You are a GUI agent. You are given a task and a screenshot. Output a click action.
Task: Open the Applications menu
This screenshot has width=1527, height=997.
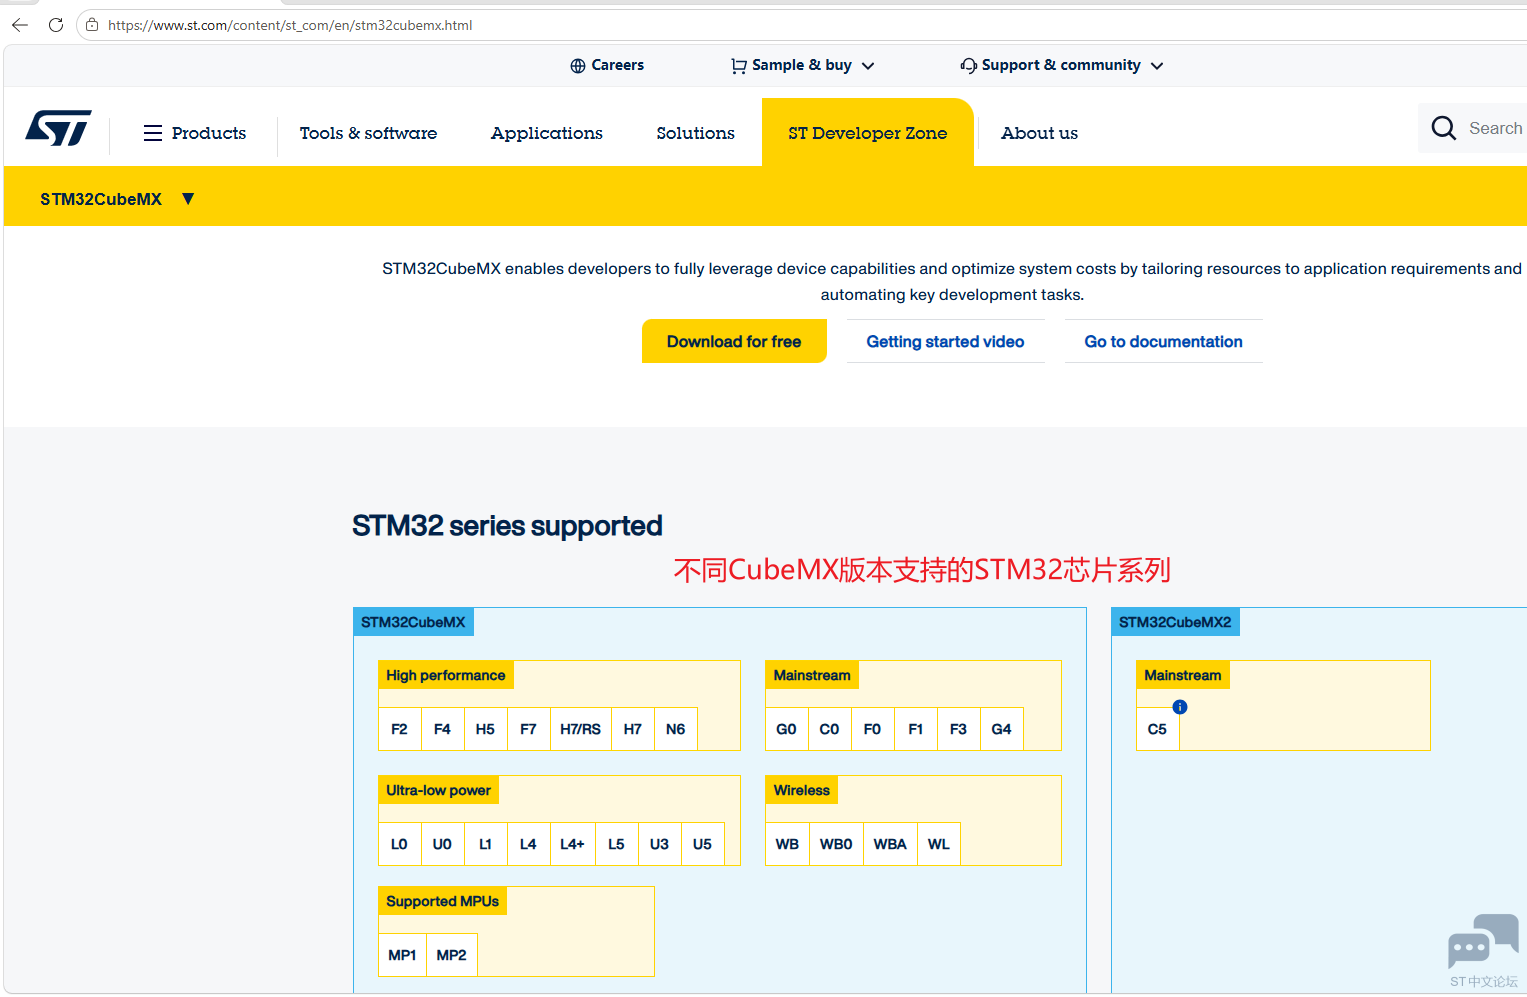click(547, 133)
